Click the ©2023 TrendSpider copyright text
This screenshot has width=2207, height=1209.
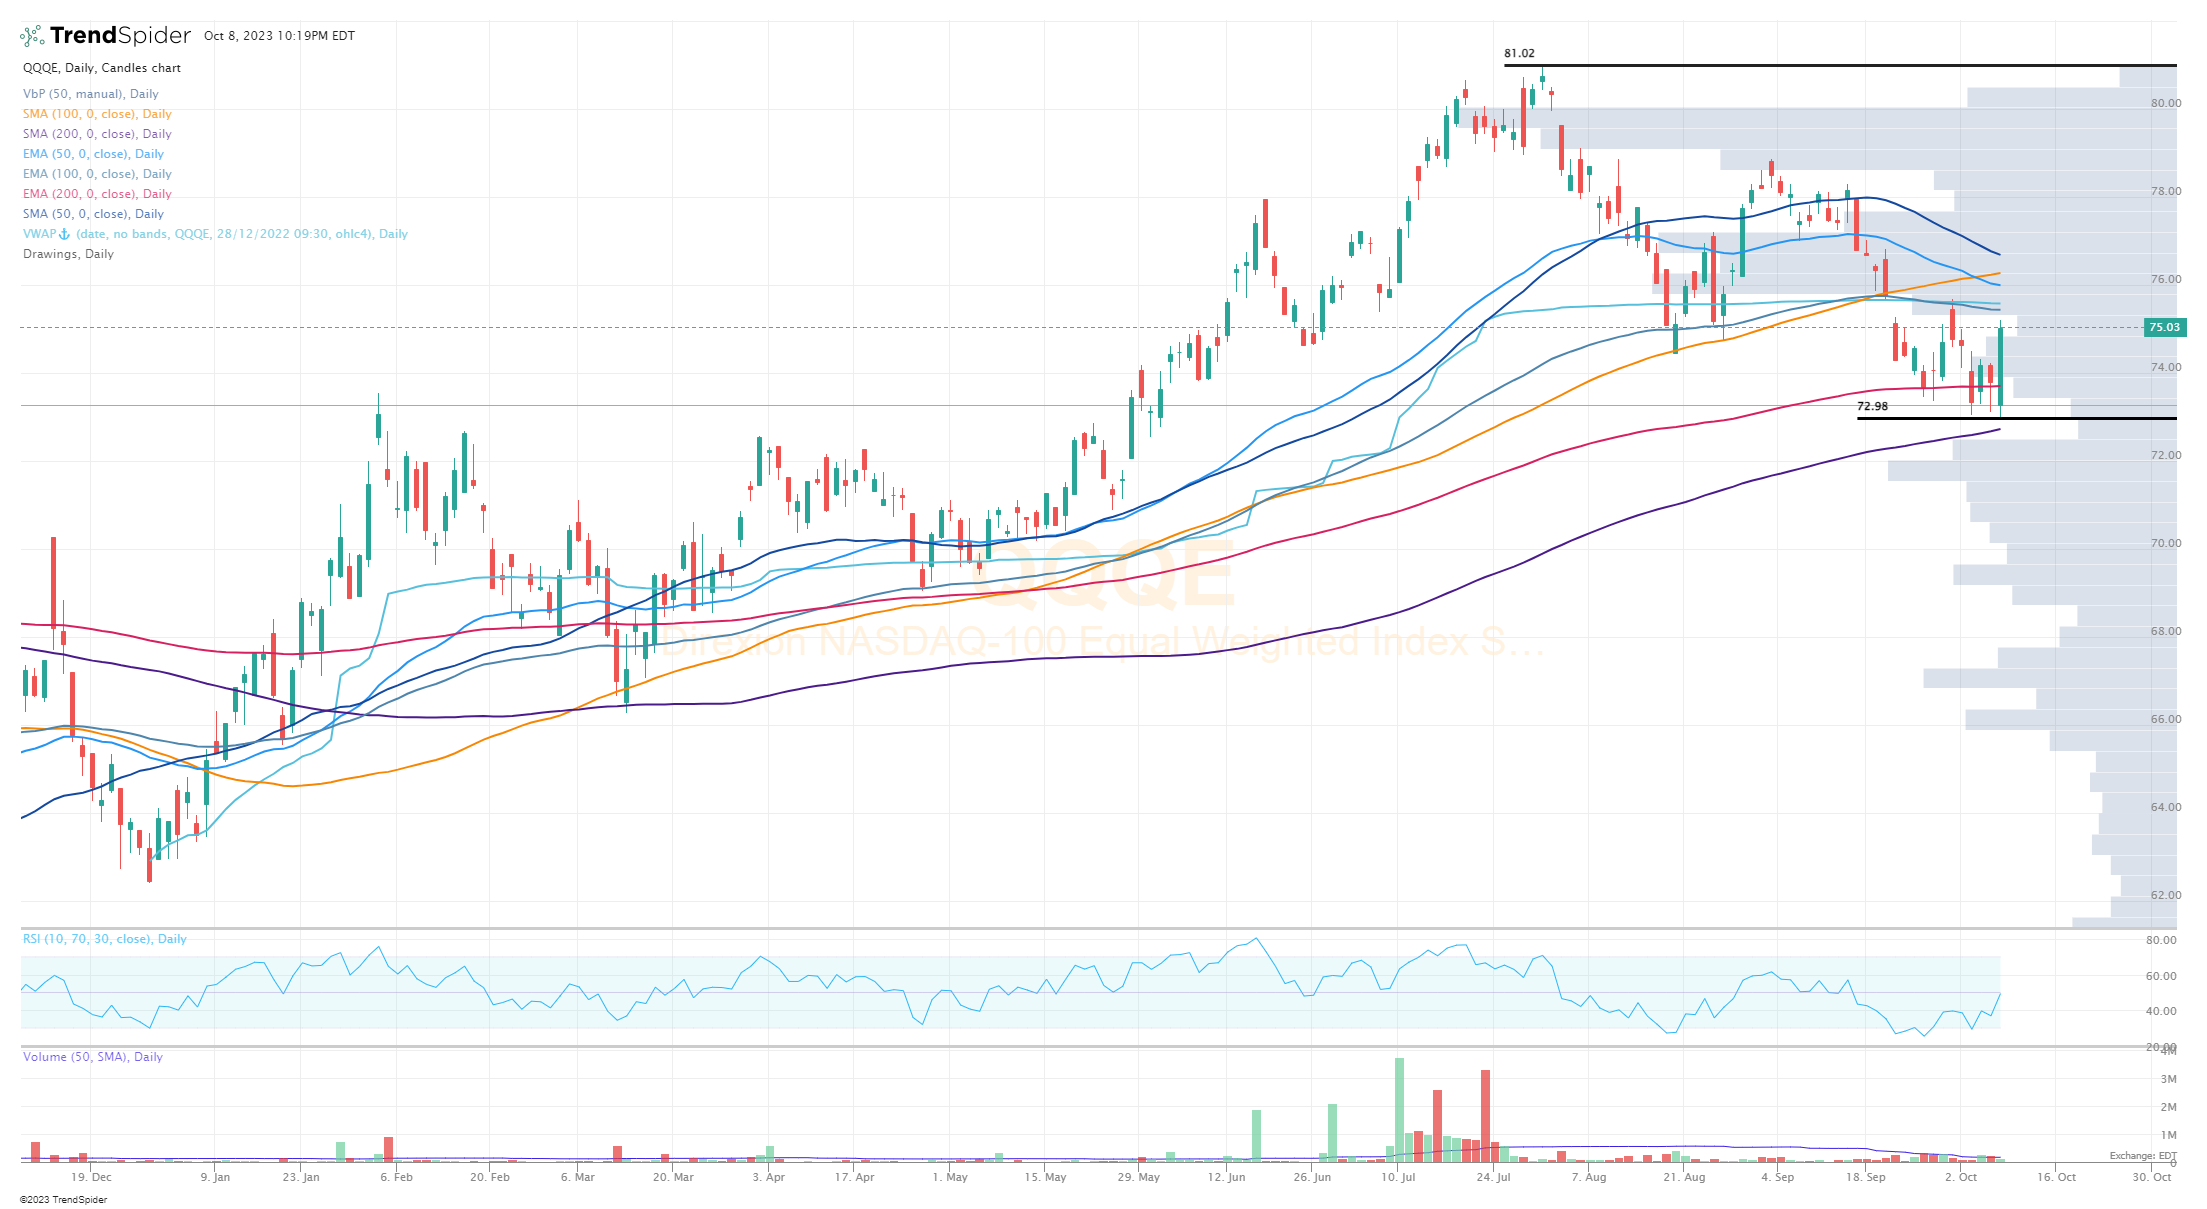(63, 1200)
